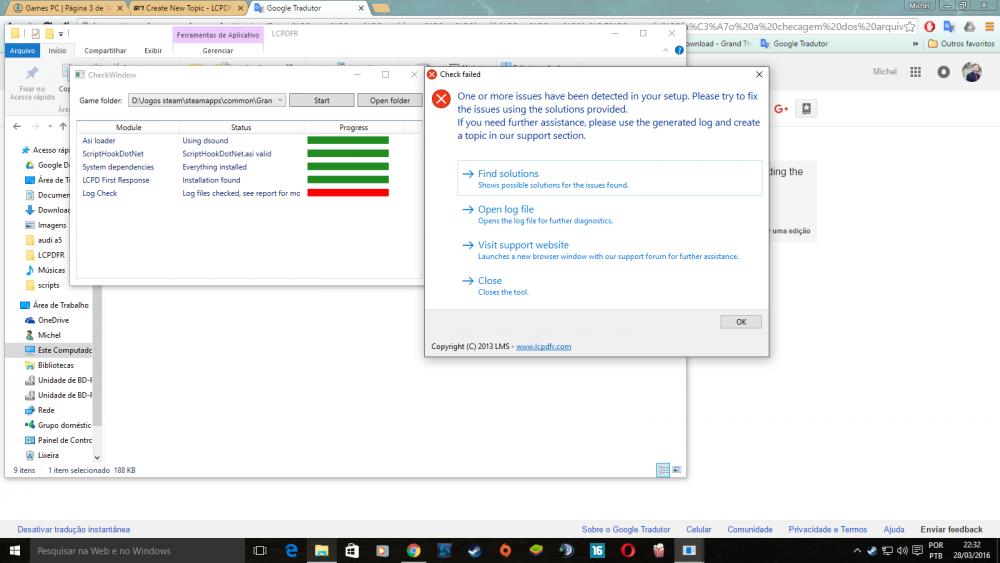Click the green Asi loader progress bar
This screenshot has width=1000, height=563.
(x=348, y=140)
